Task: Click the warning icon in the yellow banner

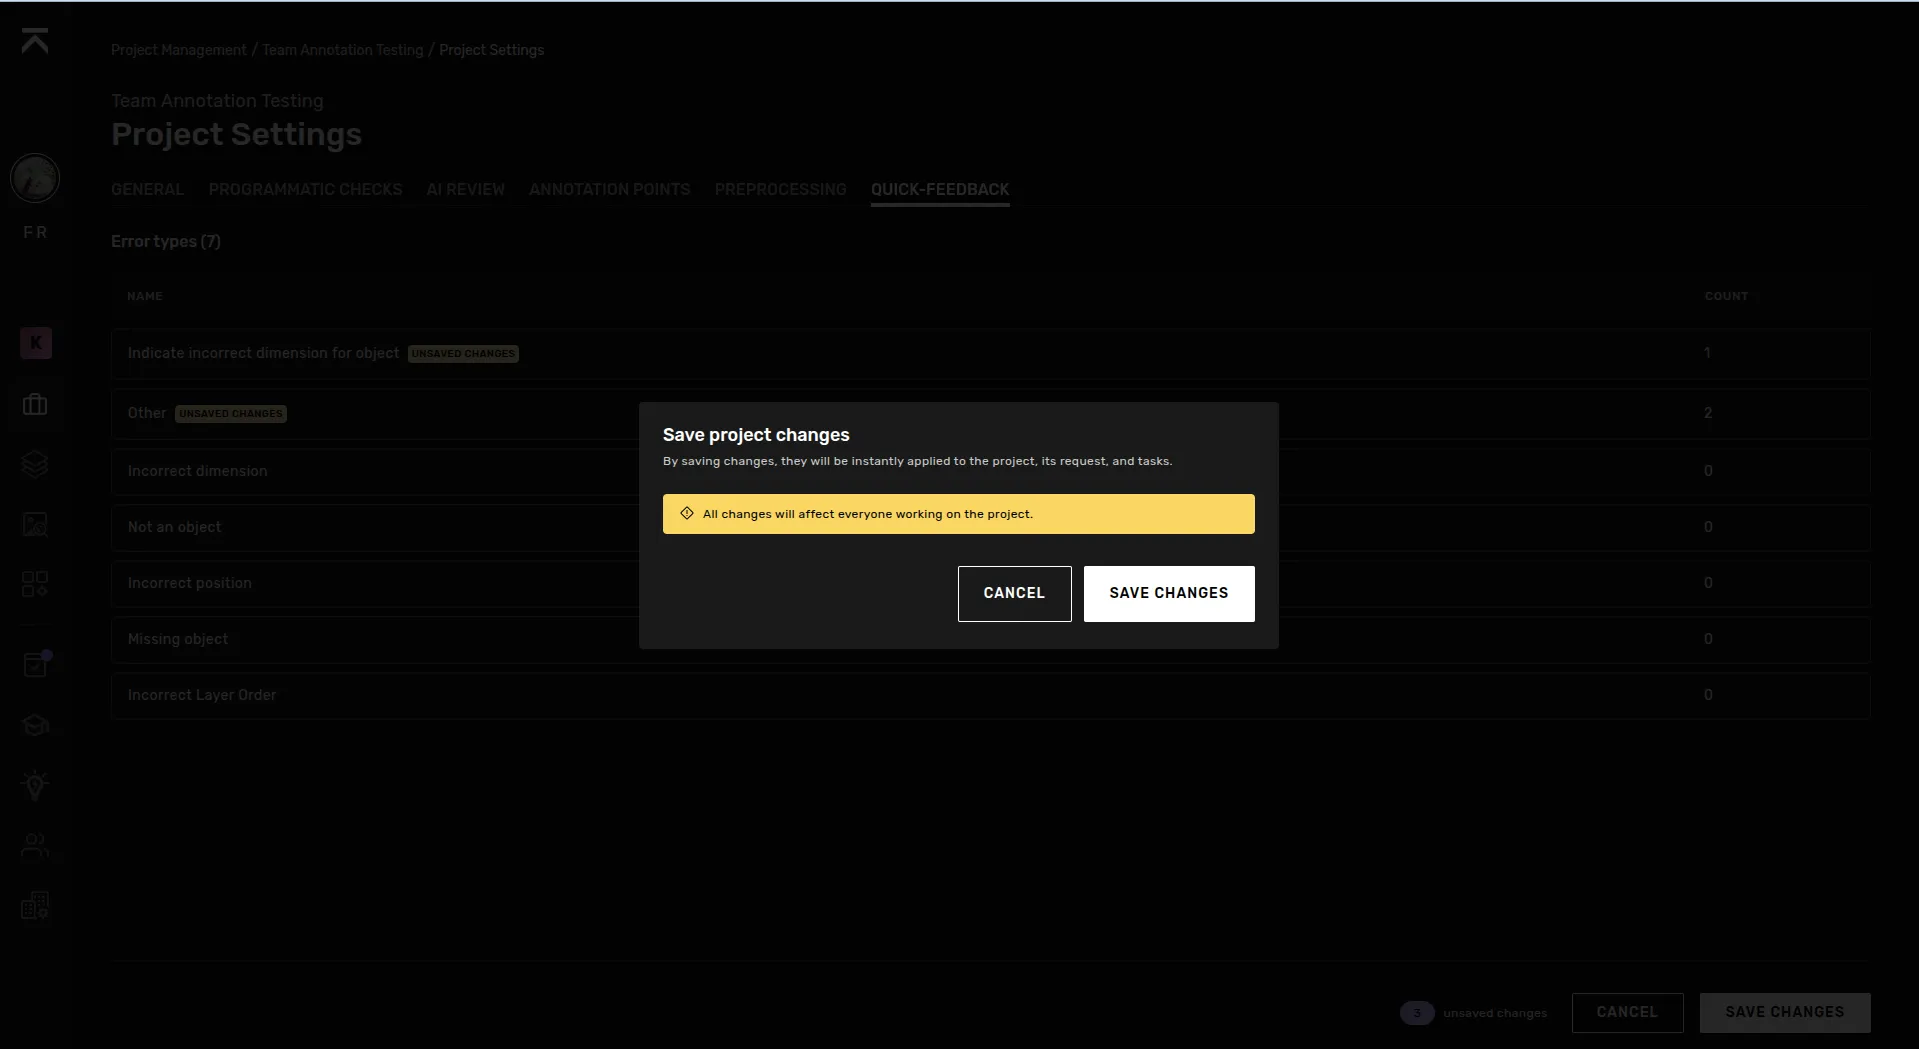Action: (687, 514)
